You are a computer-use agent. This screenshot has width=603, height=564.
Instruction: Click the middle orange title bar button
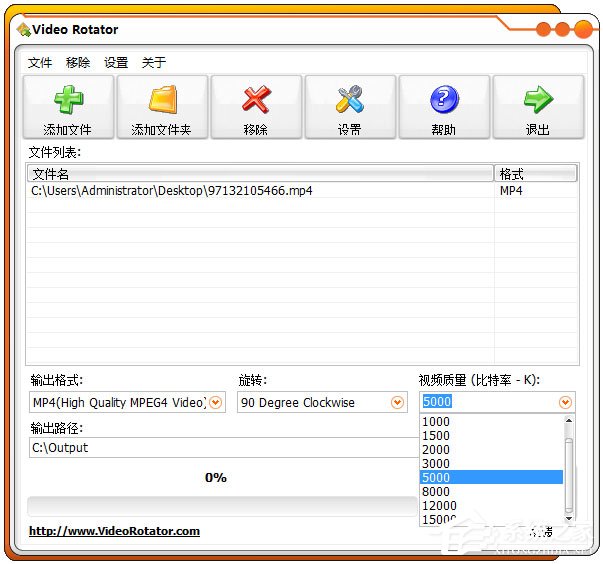click(x=562, y=29)
